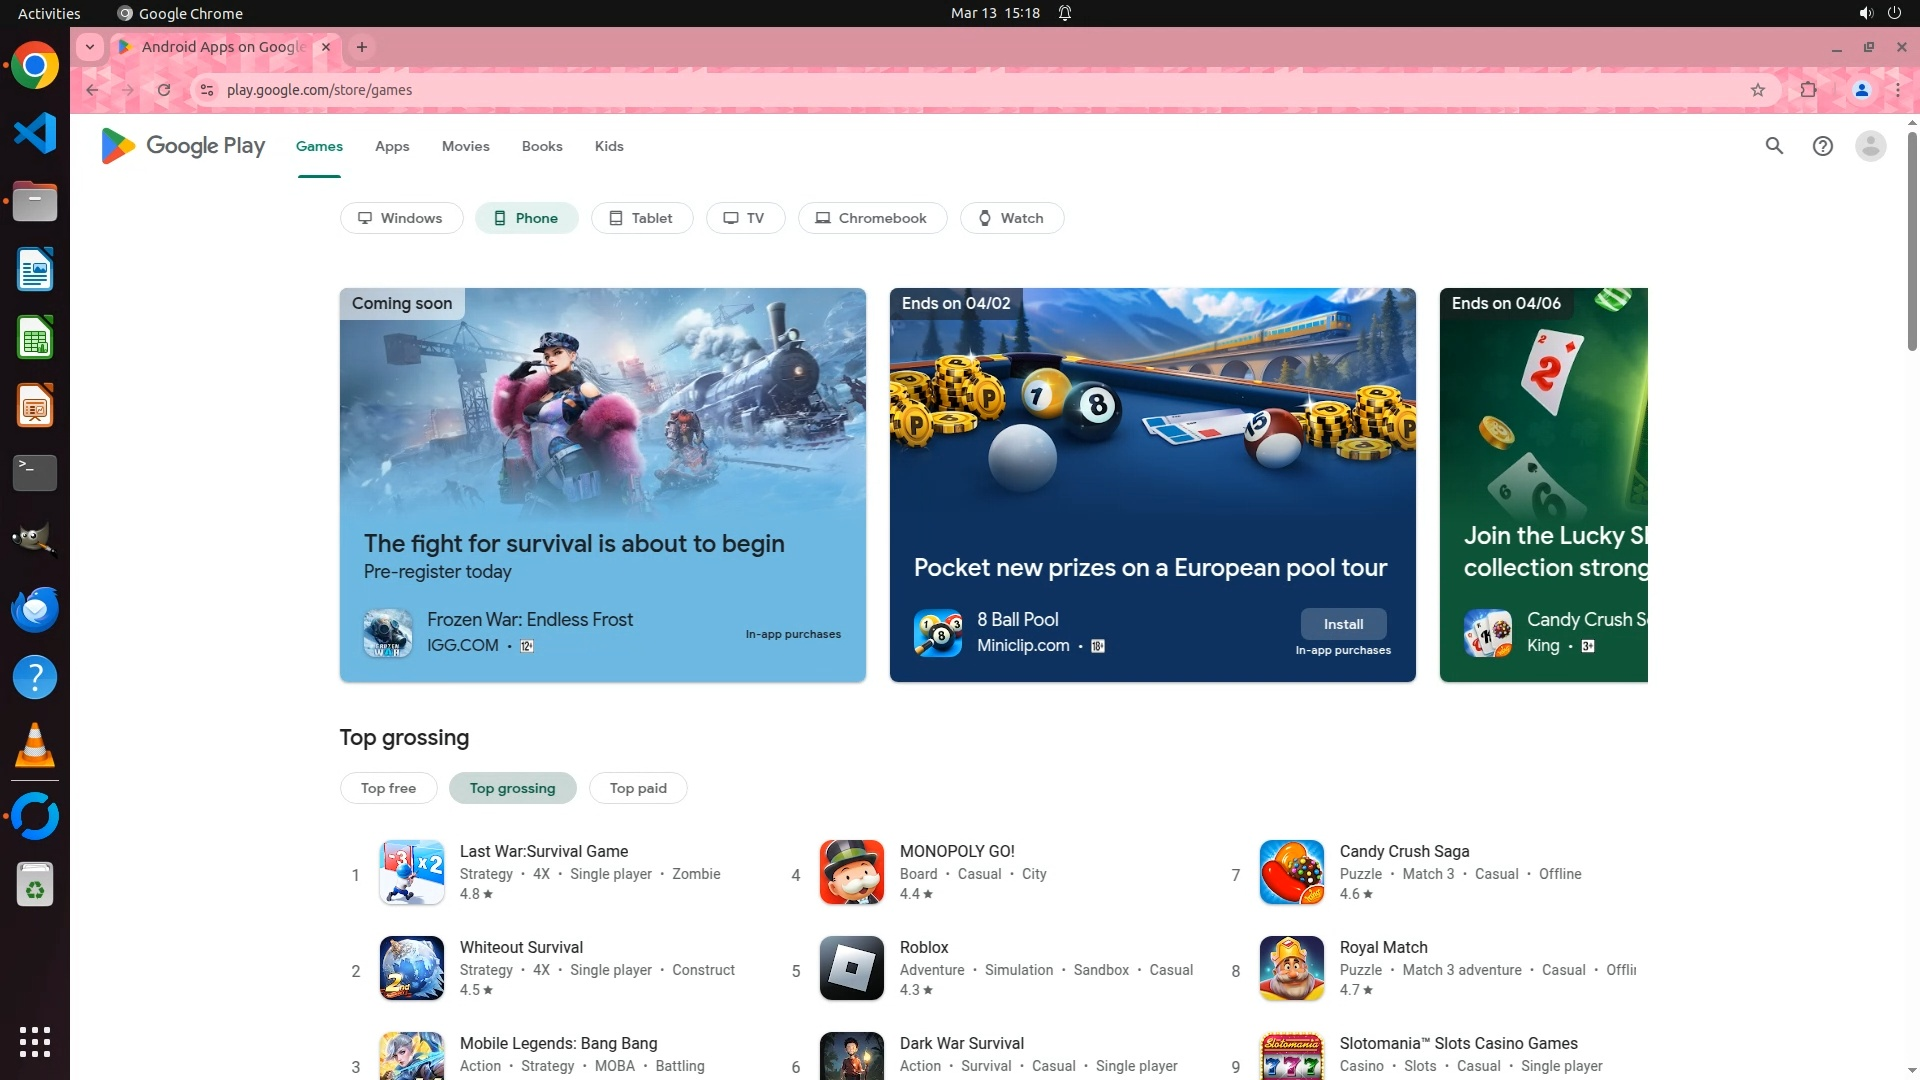The height and width of the screenshot is (1080, 1920).
Task: Open the system power menu
Action: (x=1894, y=13)
